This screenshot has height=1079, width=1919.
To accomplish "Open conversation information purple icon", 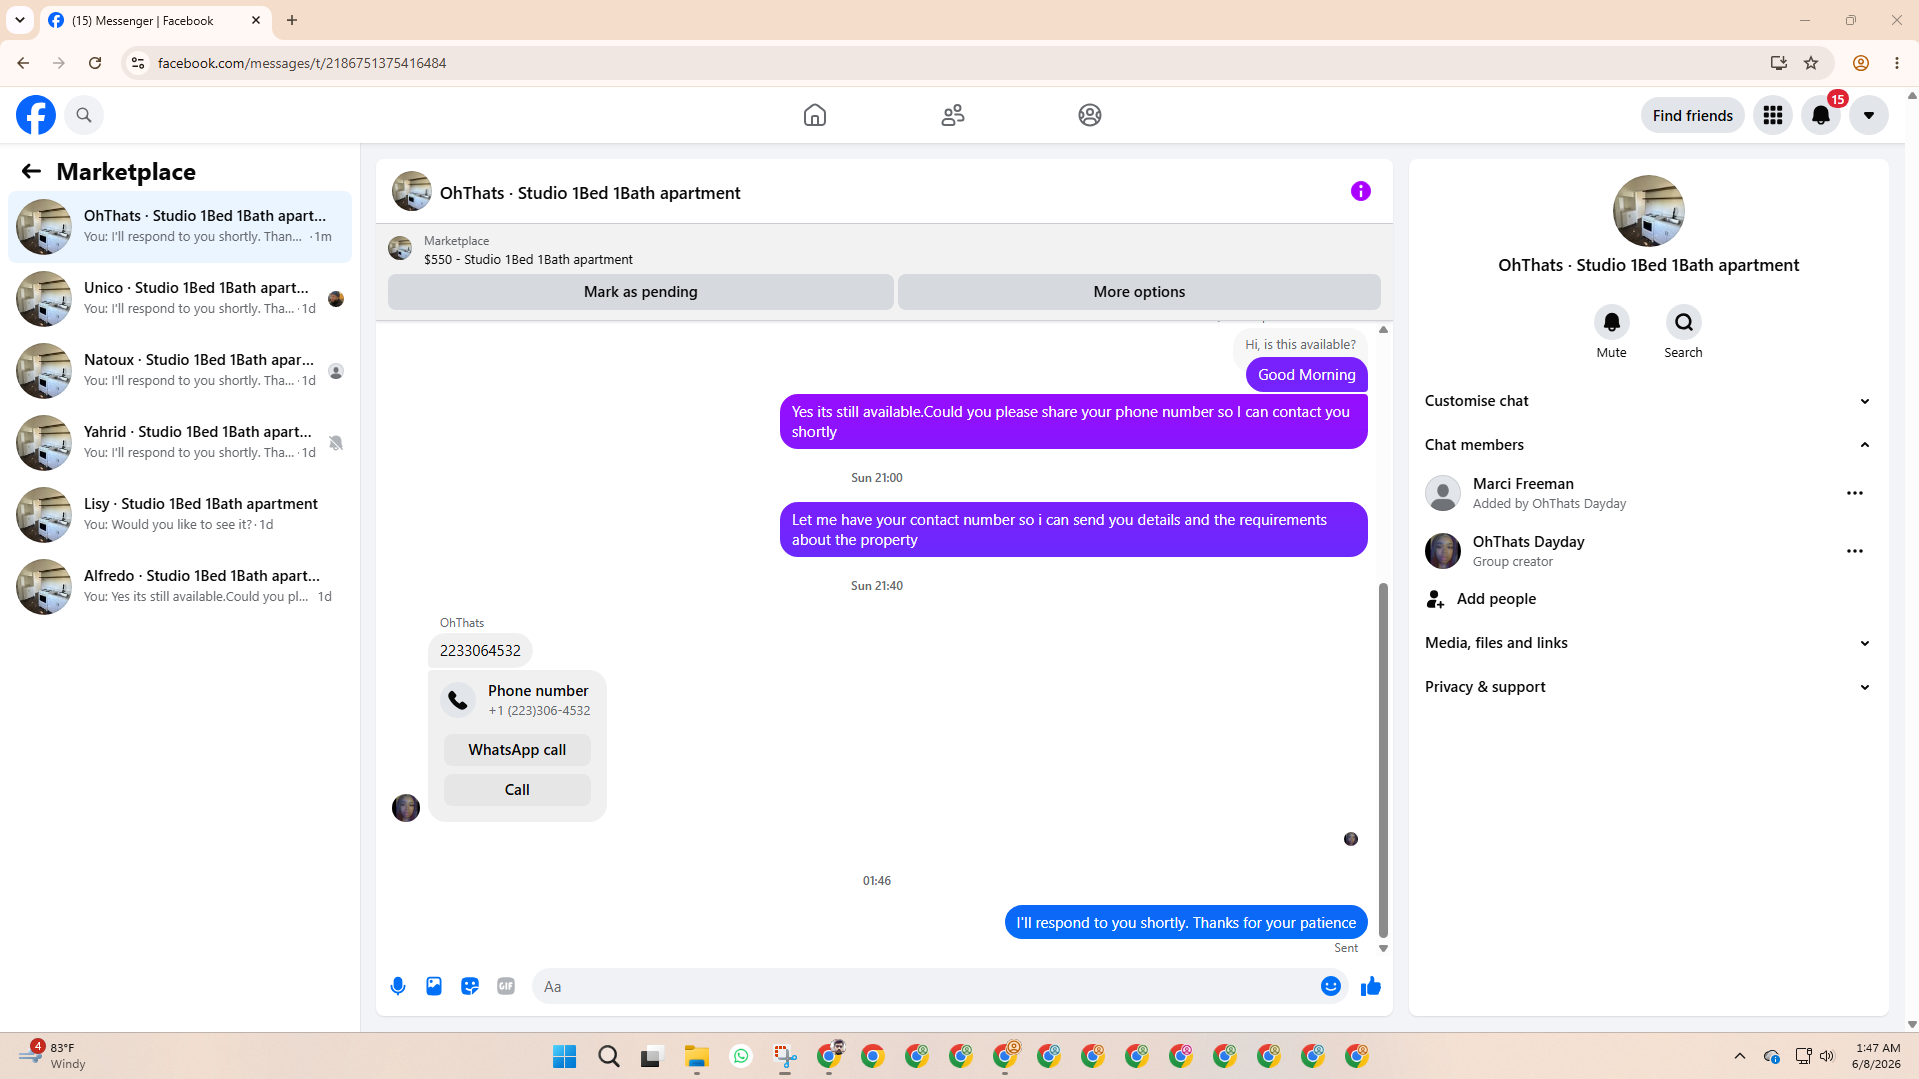I will (1361, 191).
